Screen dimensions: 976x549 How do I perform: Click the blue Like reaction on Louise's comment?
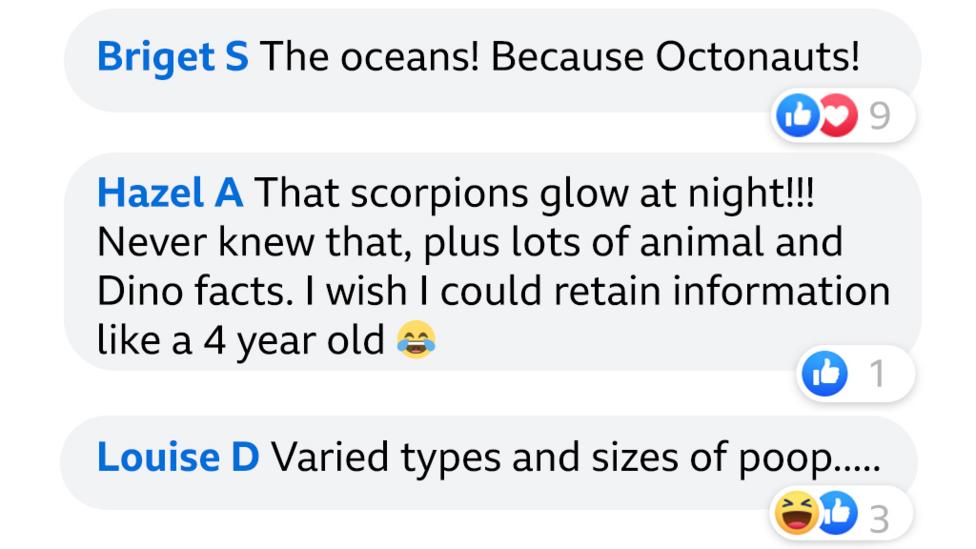pos(836,514)
